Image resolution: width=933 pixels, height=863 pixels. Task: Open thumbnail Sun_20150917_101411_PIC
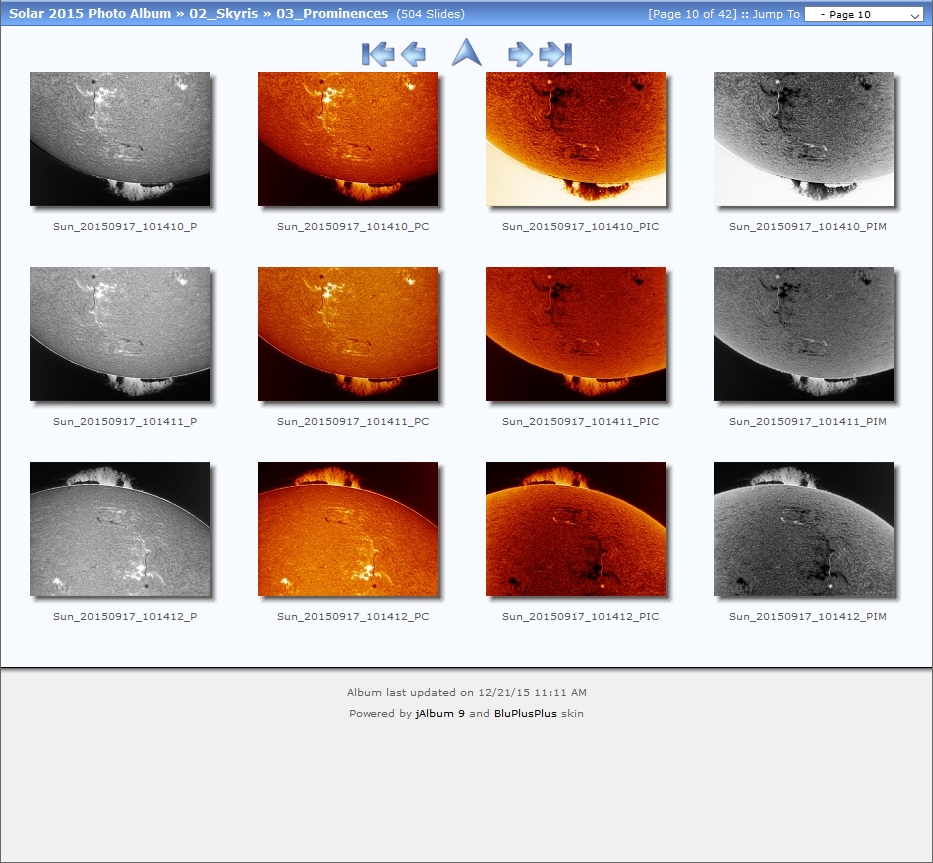pyautogui.click(x=576, y=334)
